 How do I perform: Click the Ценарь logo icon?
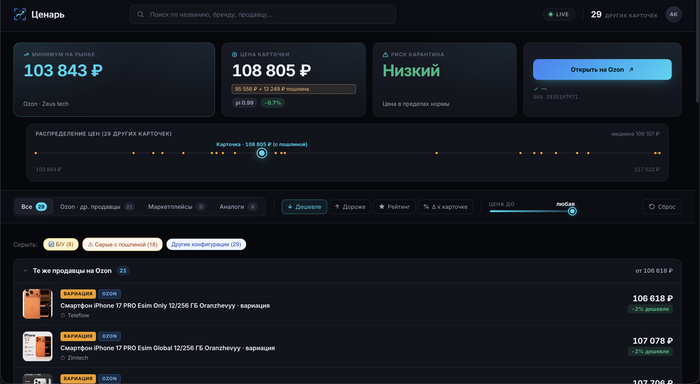pos(20,14)
